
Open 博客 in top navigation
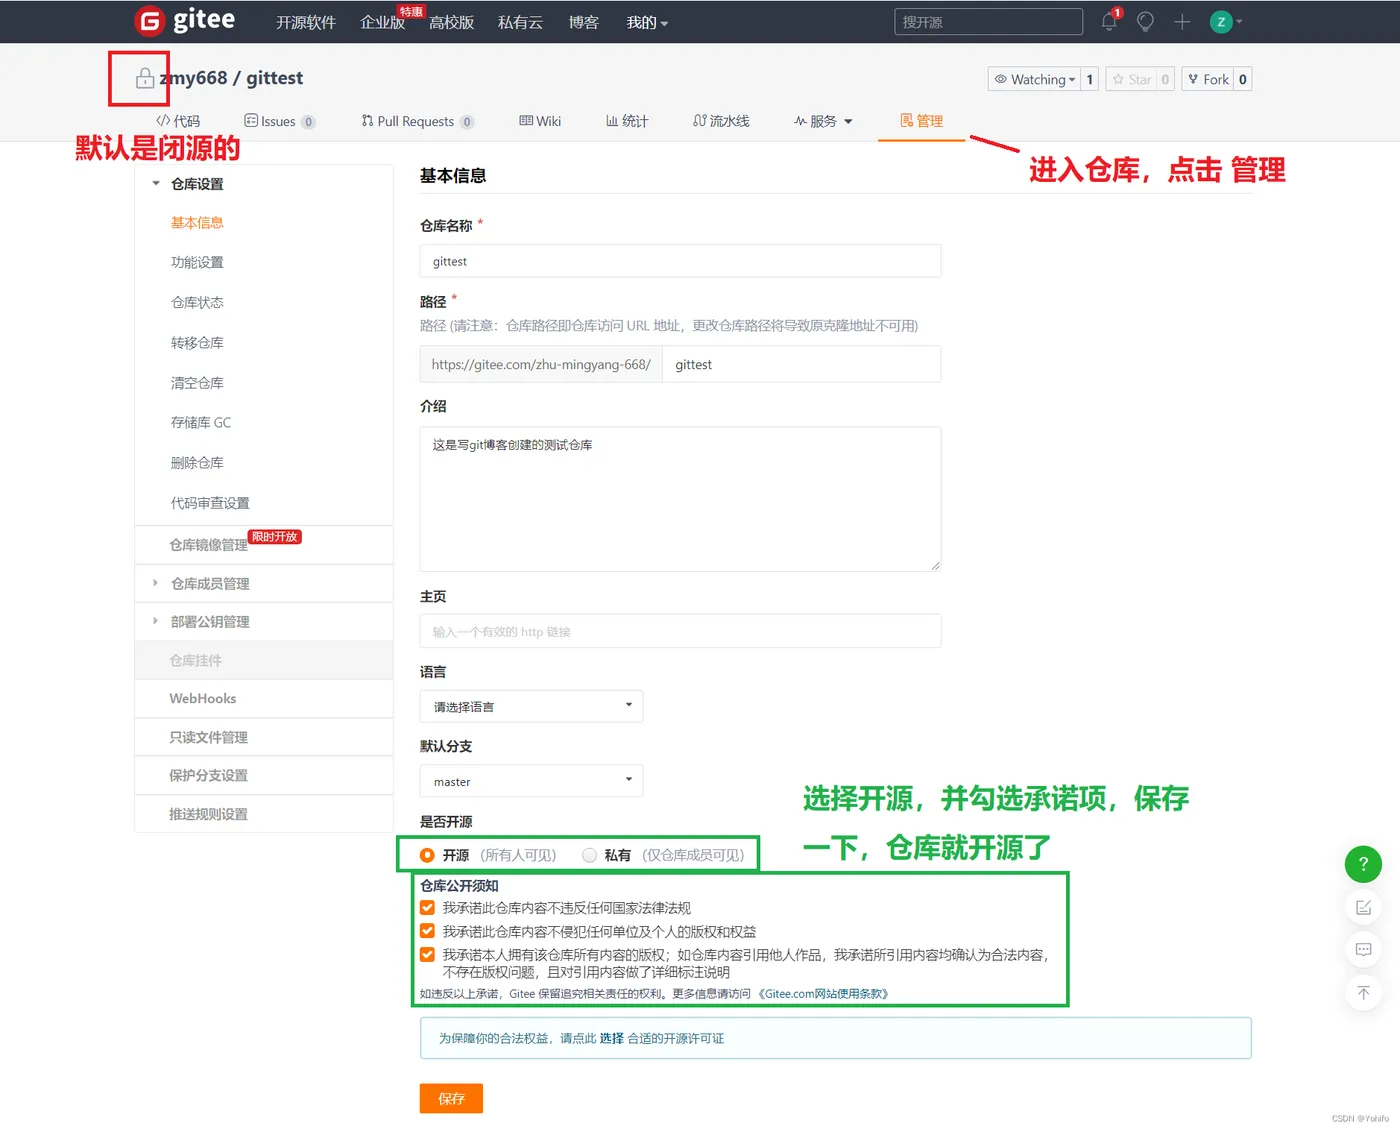pos(583,22)
